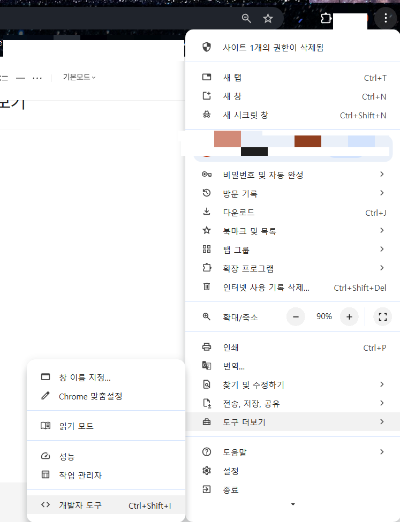Enter full screen with the fullscreen icon
This screenshot has height=522, width=400.
[383, 317]
